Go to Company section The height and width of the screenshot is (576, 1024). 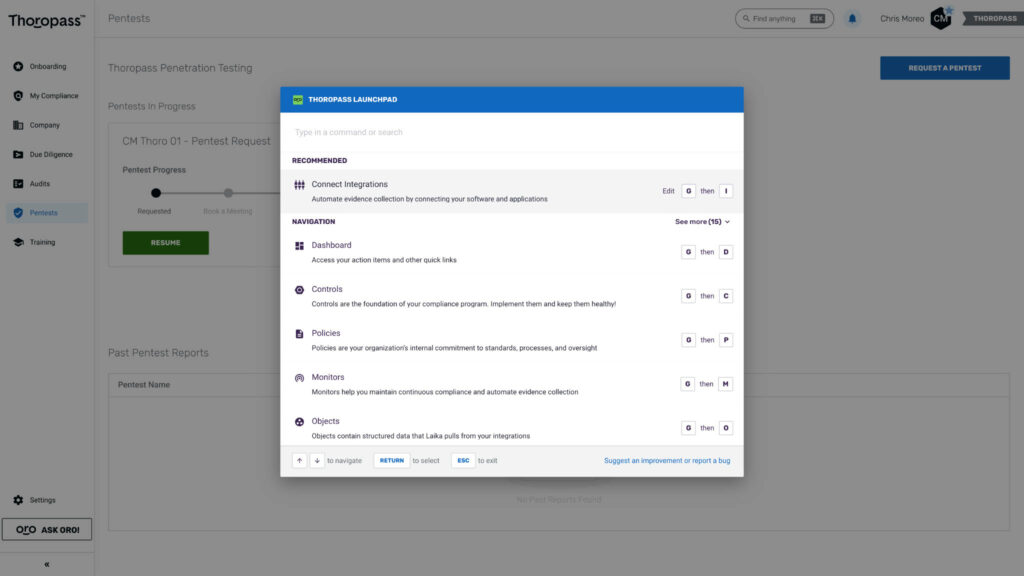pyautogui.click(x=46, y=125)
